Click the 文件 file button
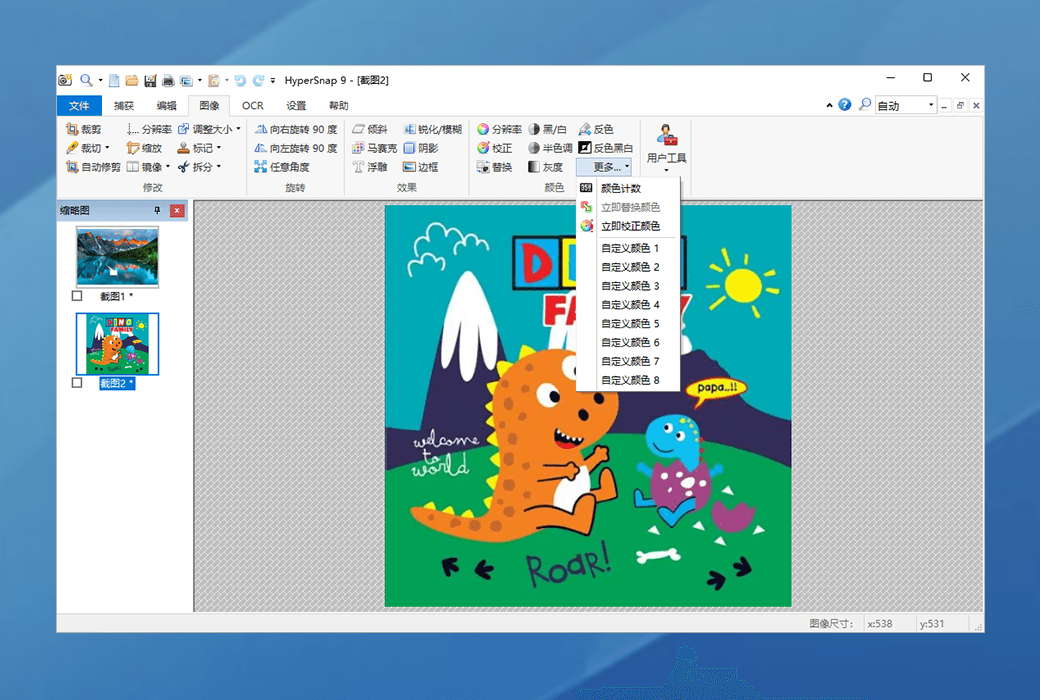 [79, 105]
